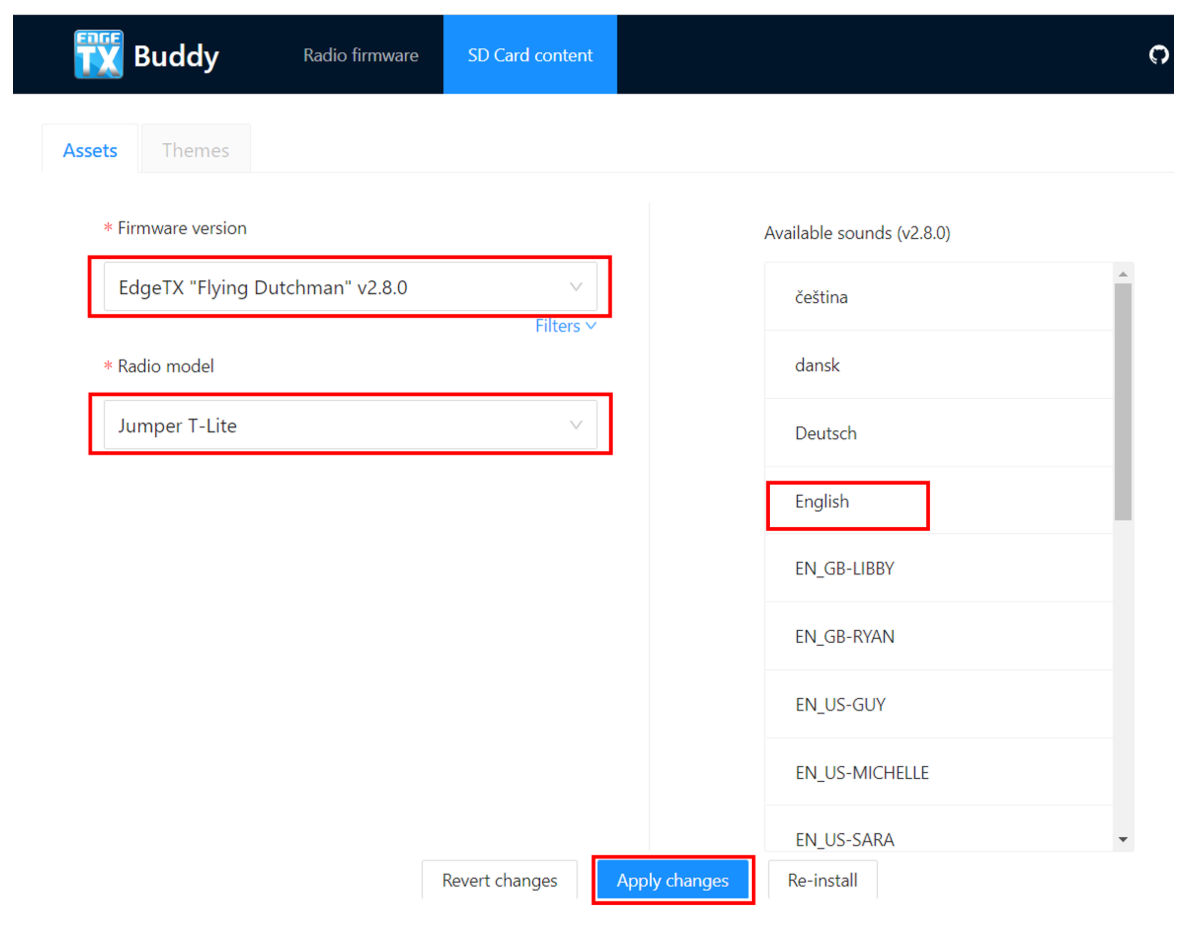
Task: Choose EN_GB-RYAN sound pack
Action: [x=939, y=636]
